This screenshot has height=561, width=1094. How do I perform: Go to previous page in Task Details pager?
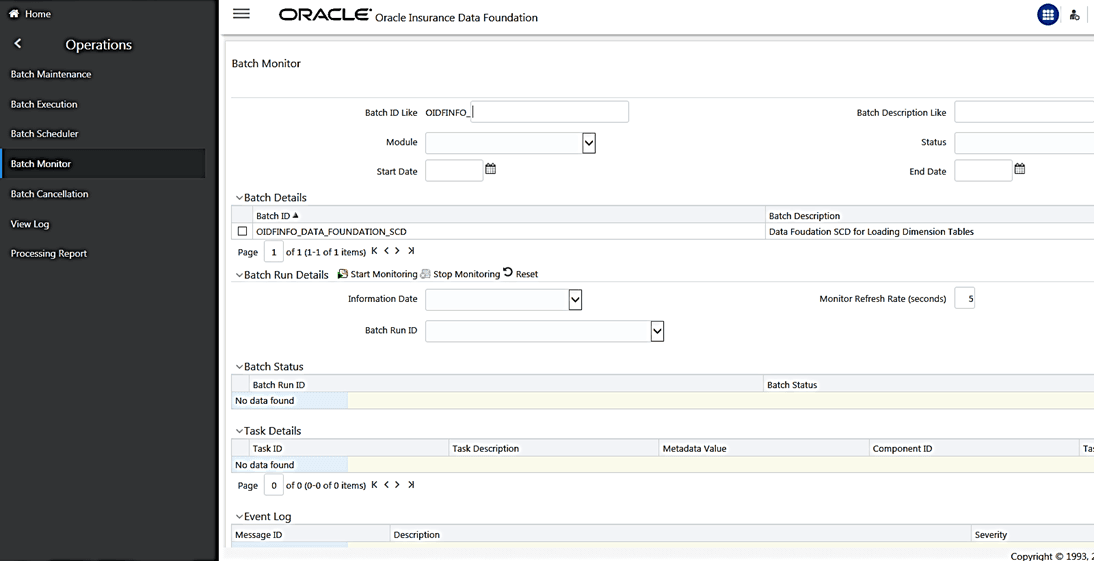(x=387, y=485)
